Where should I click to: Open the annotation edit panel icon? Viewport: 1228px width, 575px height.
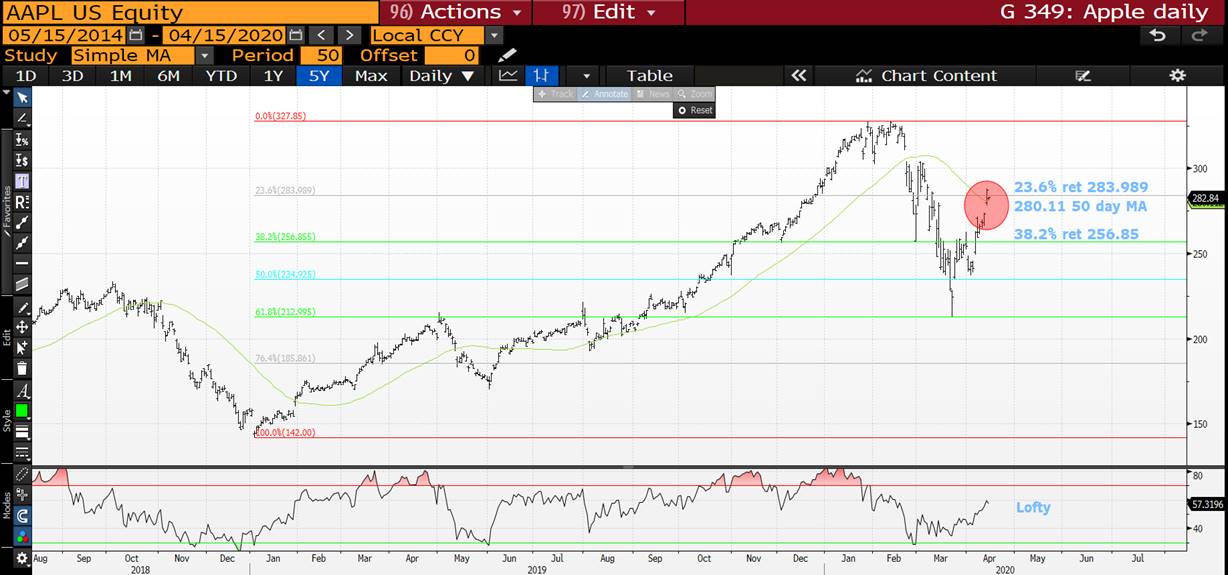click(1082, 75)
